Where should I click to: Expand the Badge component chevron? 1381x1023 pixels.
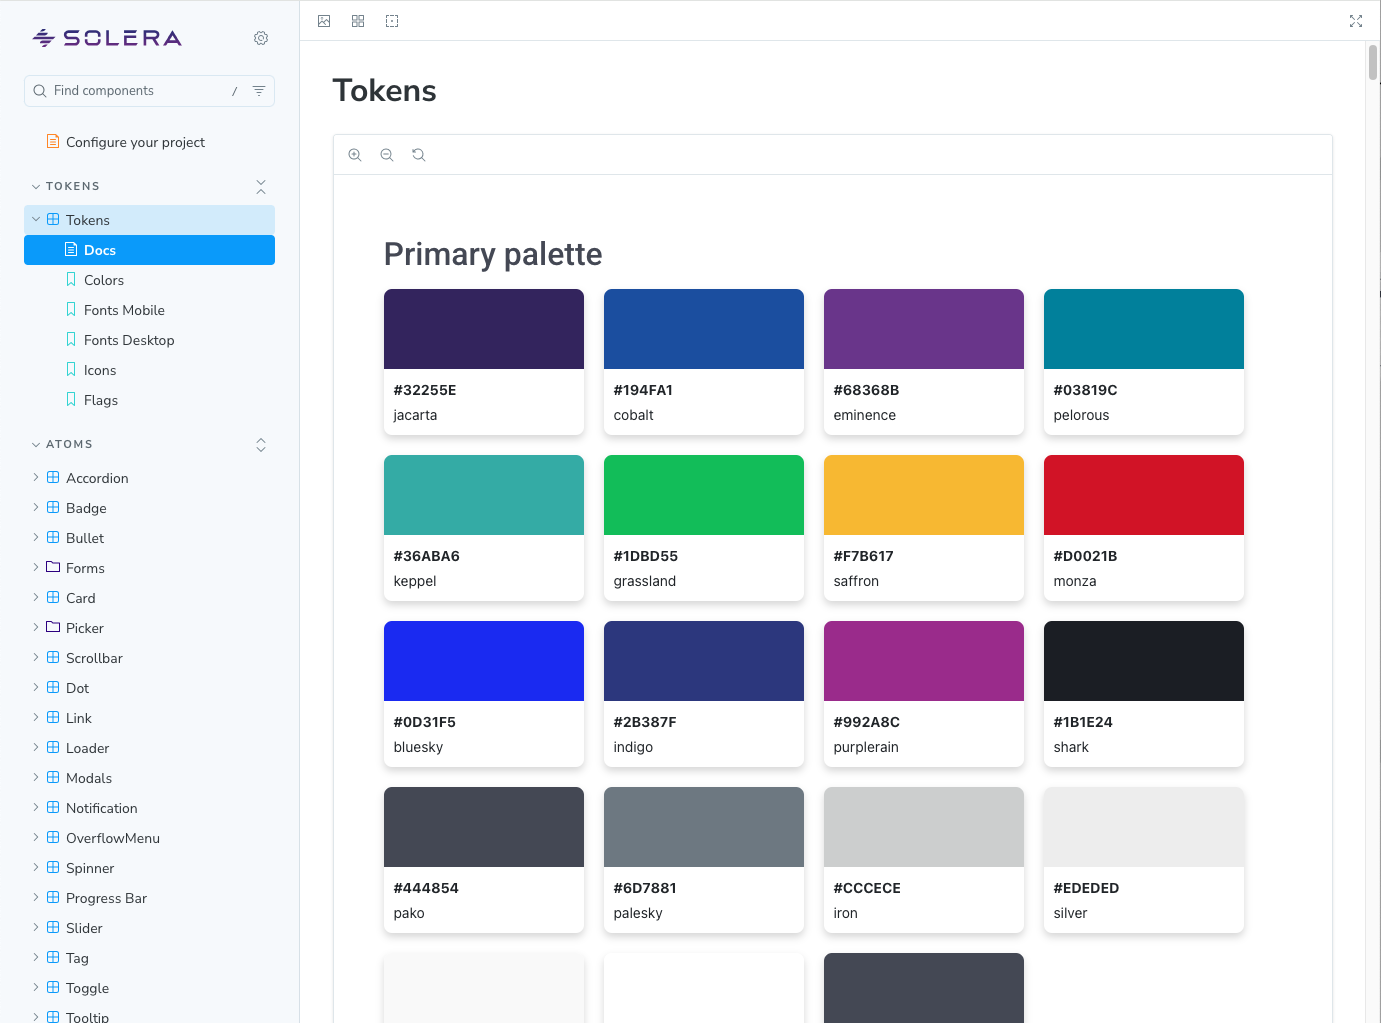click(x=36, y=507)
